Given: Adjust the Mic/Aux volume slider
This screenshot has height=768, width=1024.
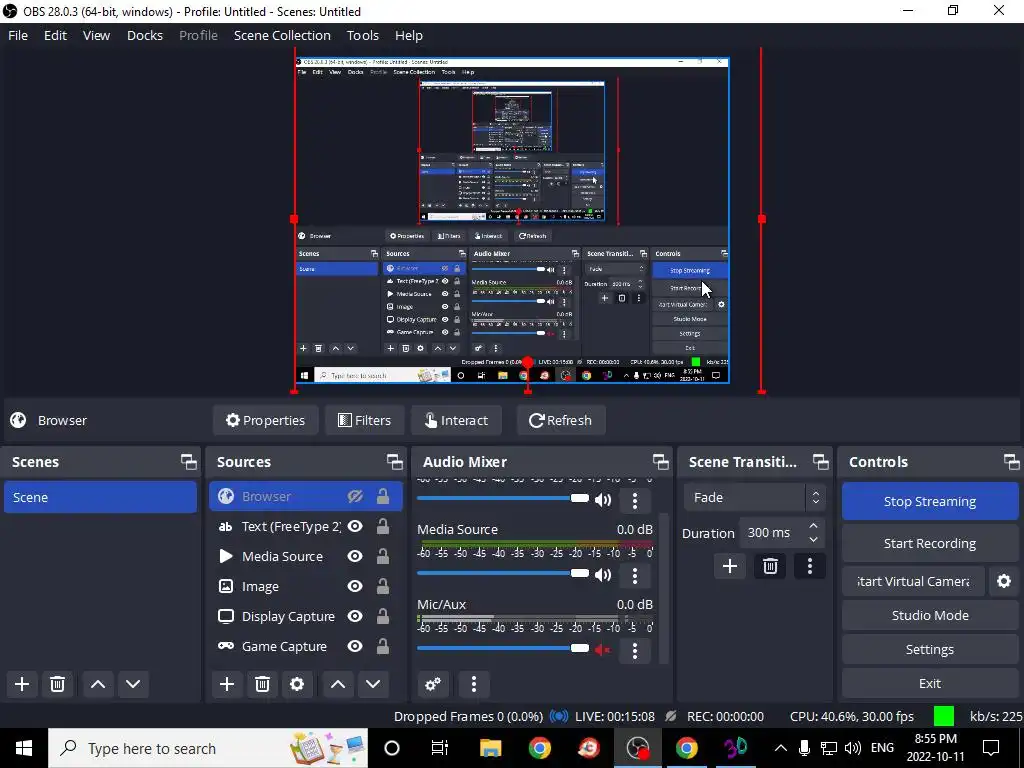Looking at the screenshot, I should coord(503,648).
